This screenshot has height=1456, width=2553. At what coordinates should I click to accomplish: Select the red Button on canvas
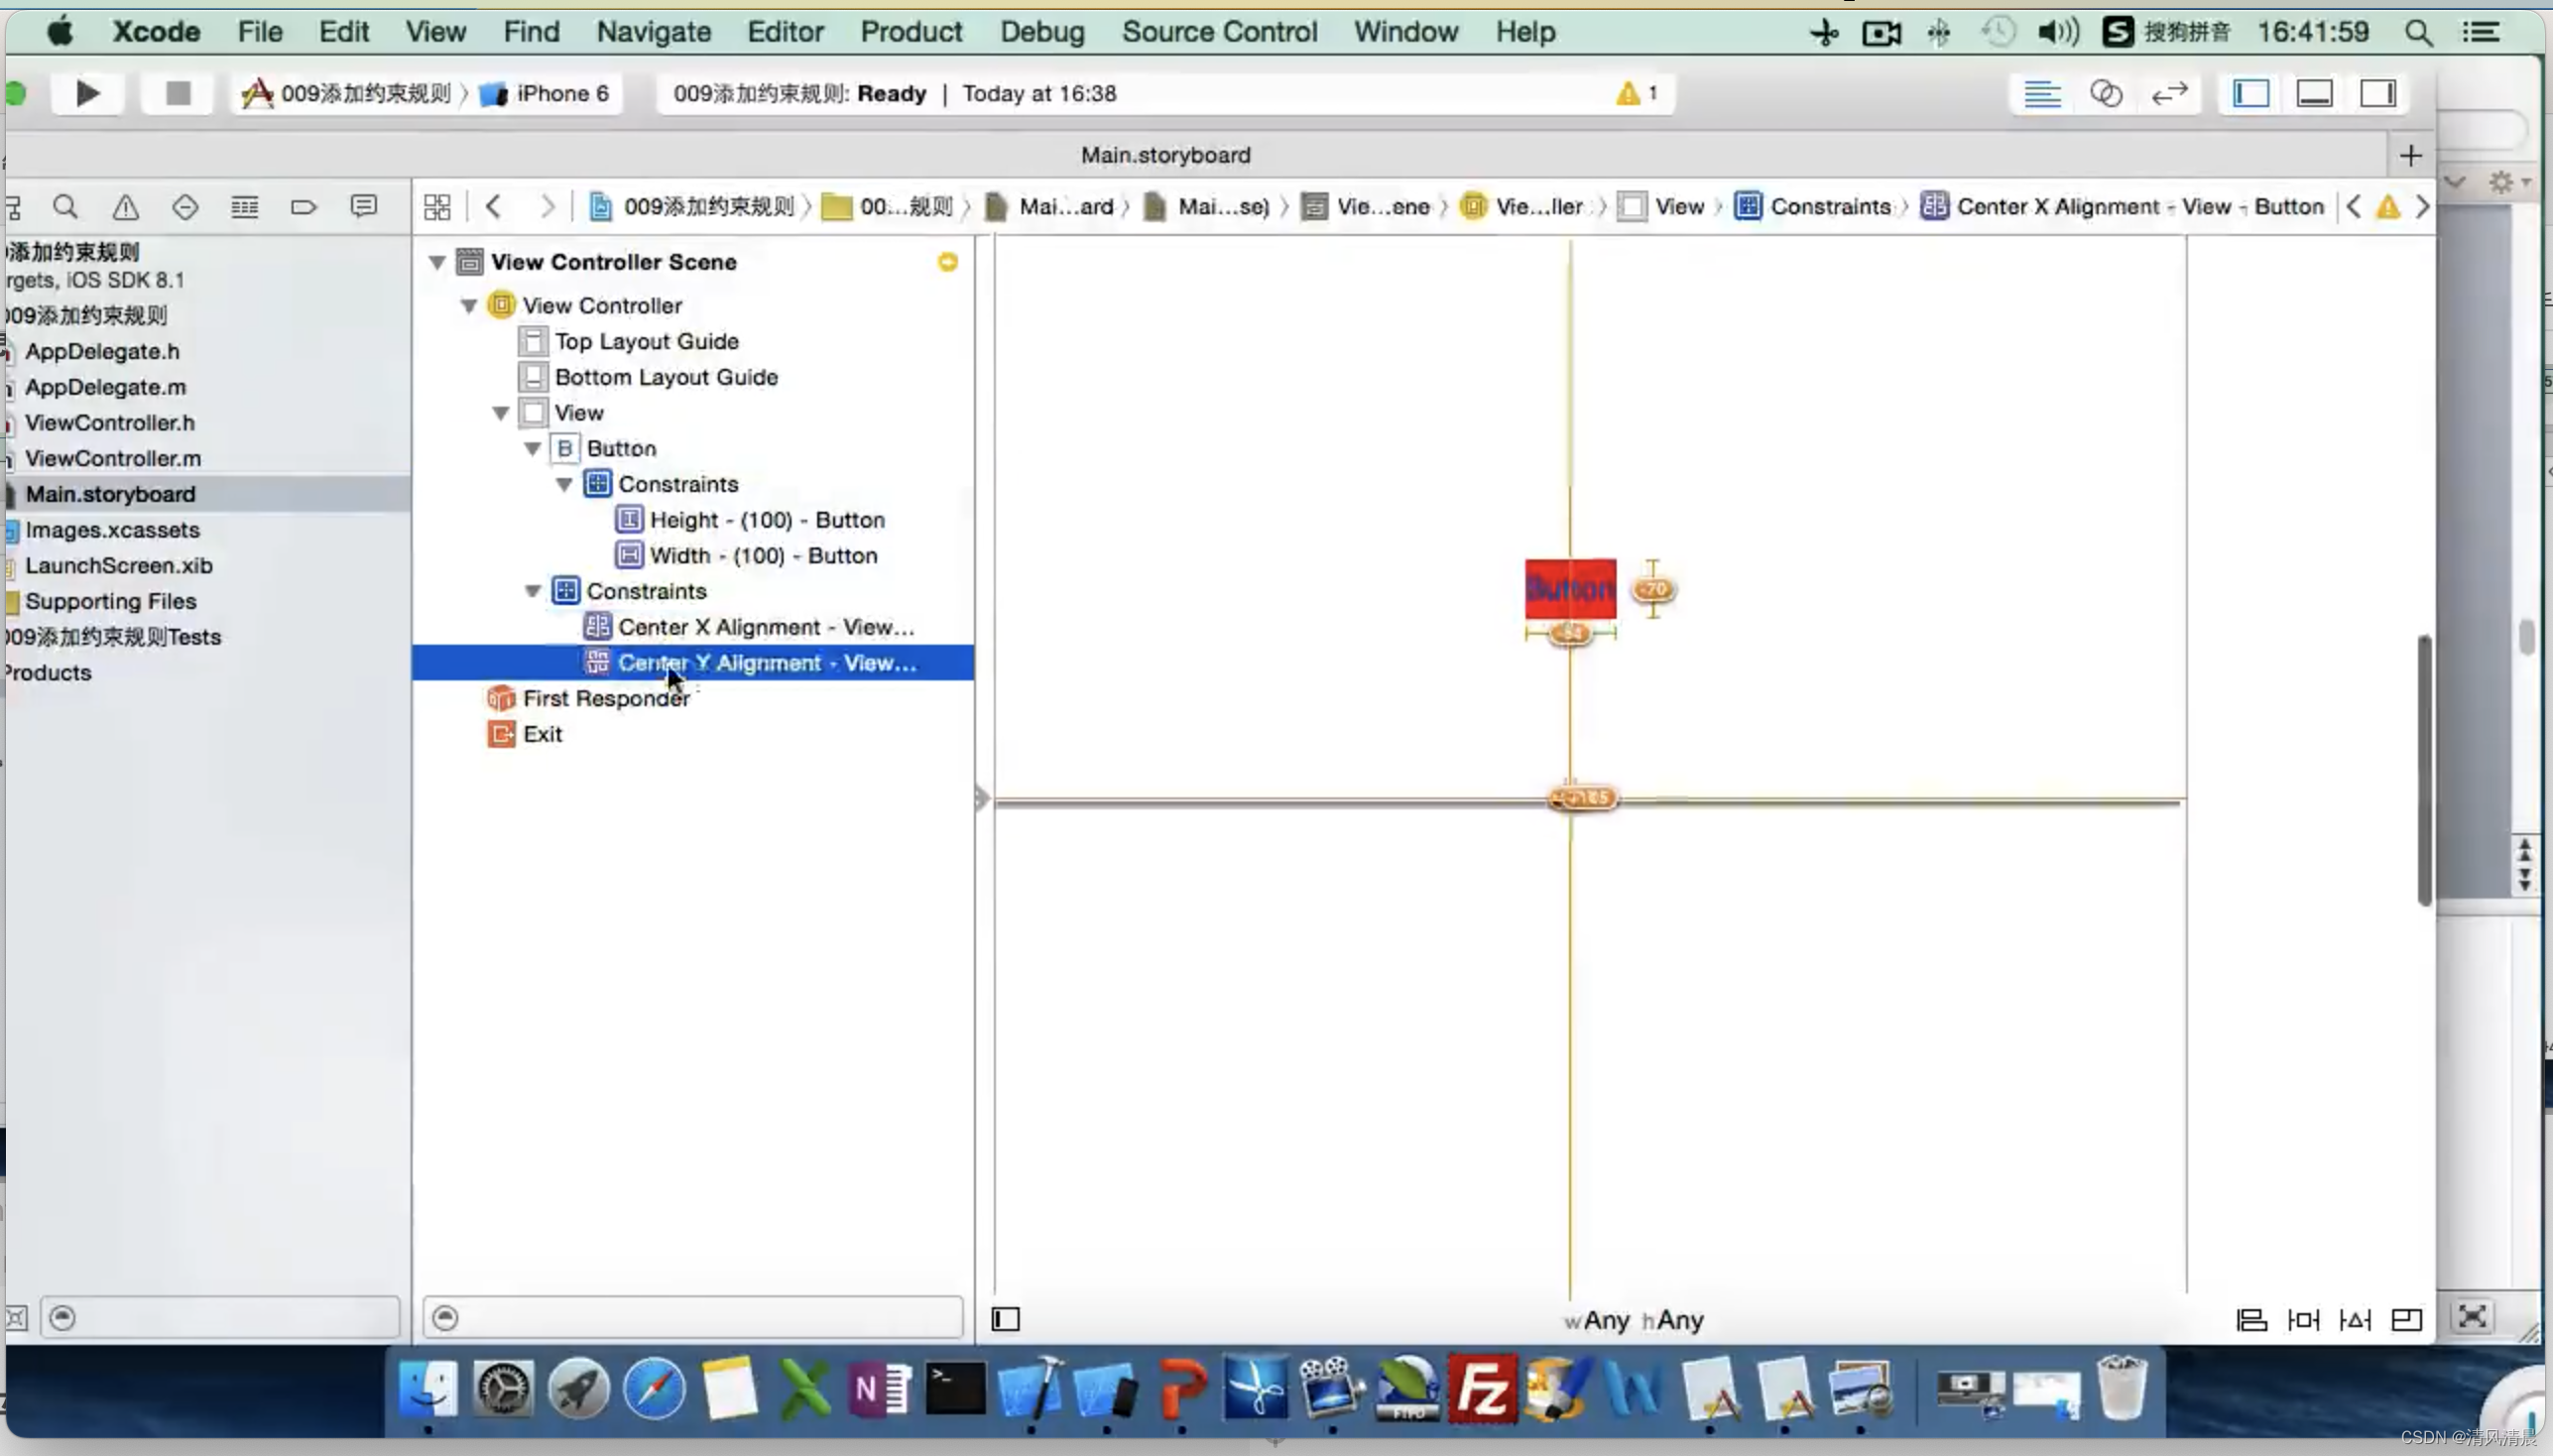(1569, 588)
